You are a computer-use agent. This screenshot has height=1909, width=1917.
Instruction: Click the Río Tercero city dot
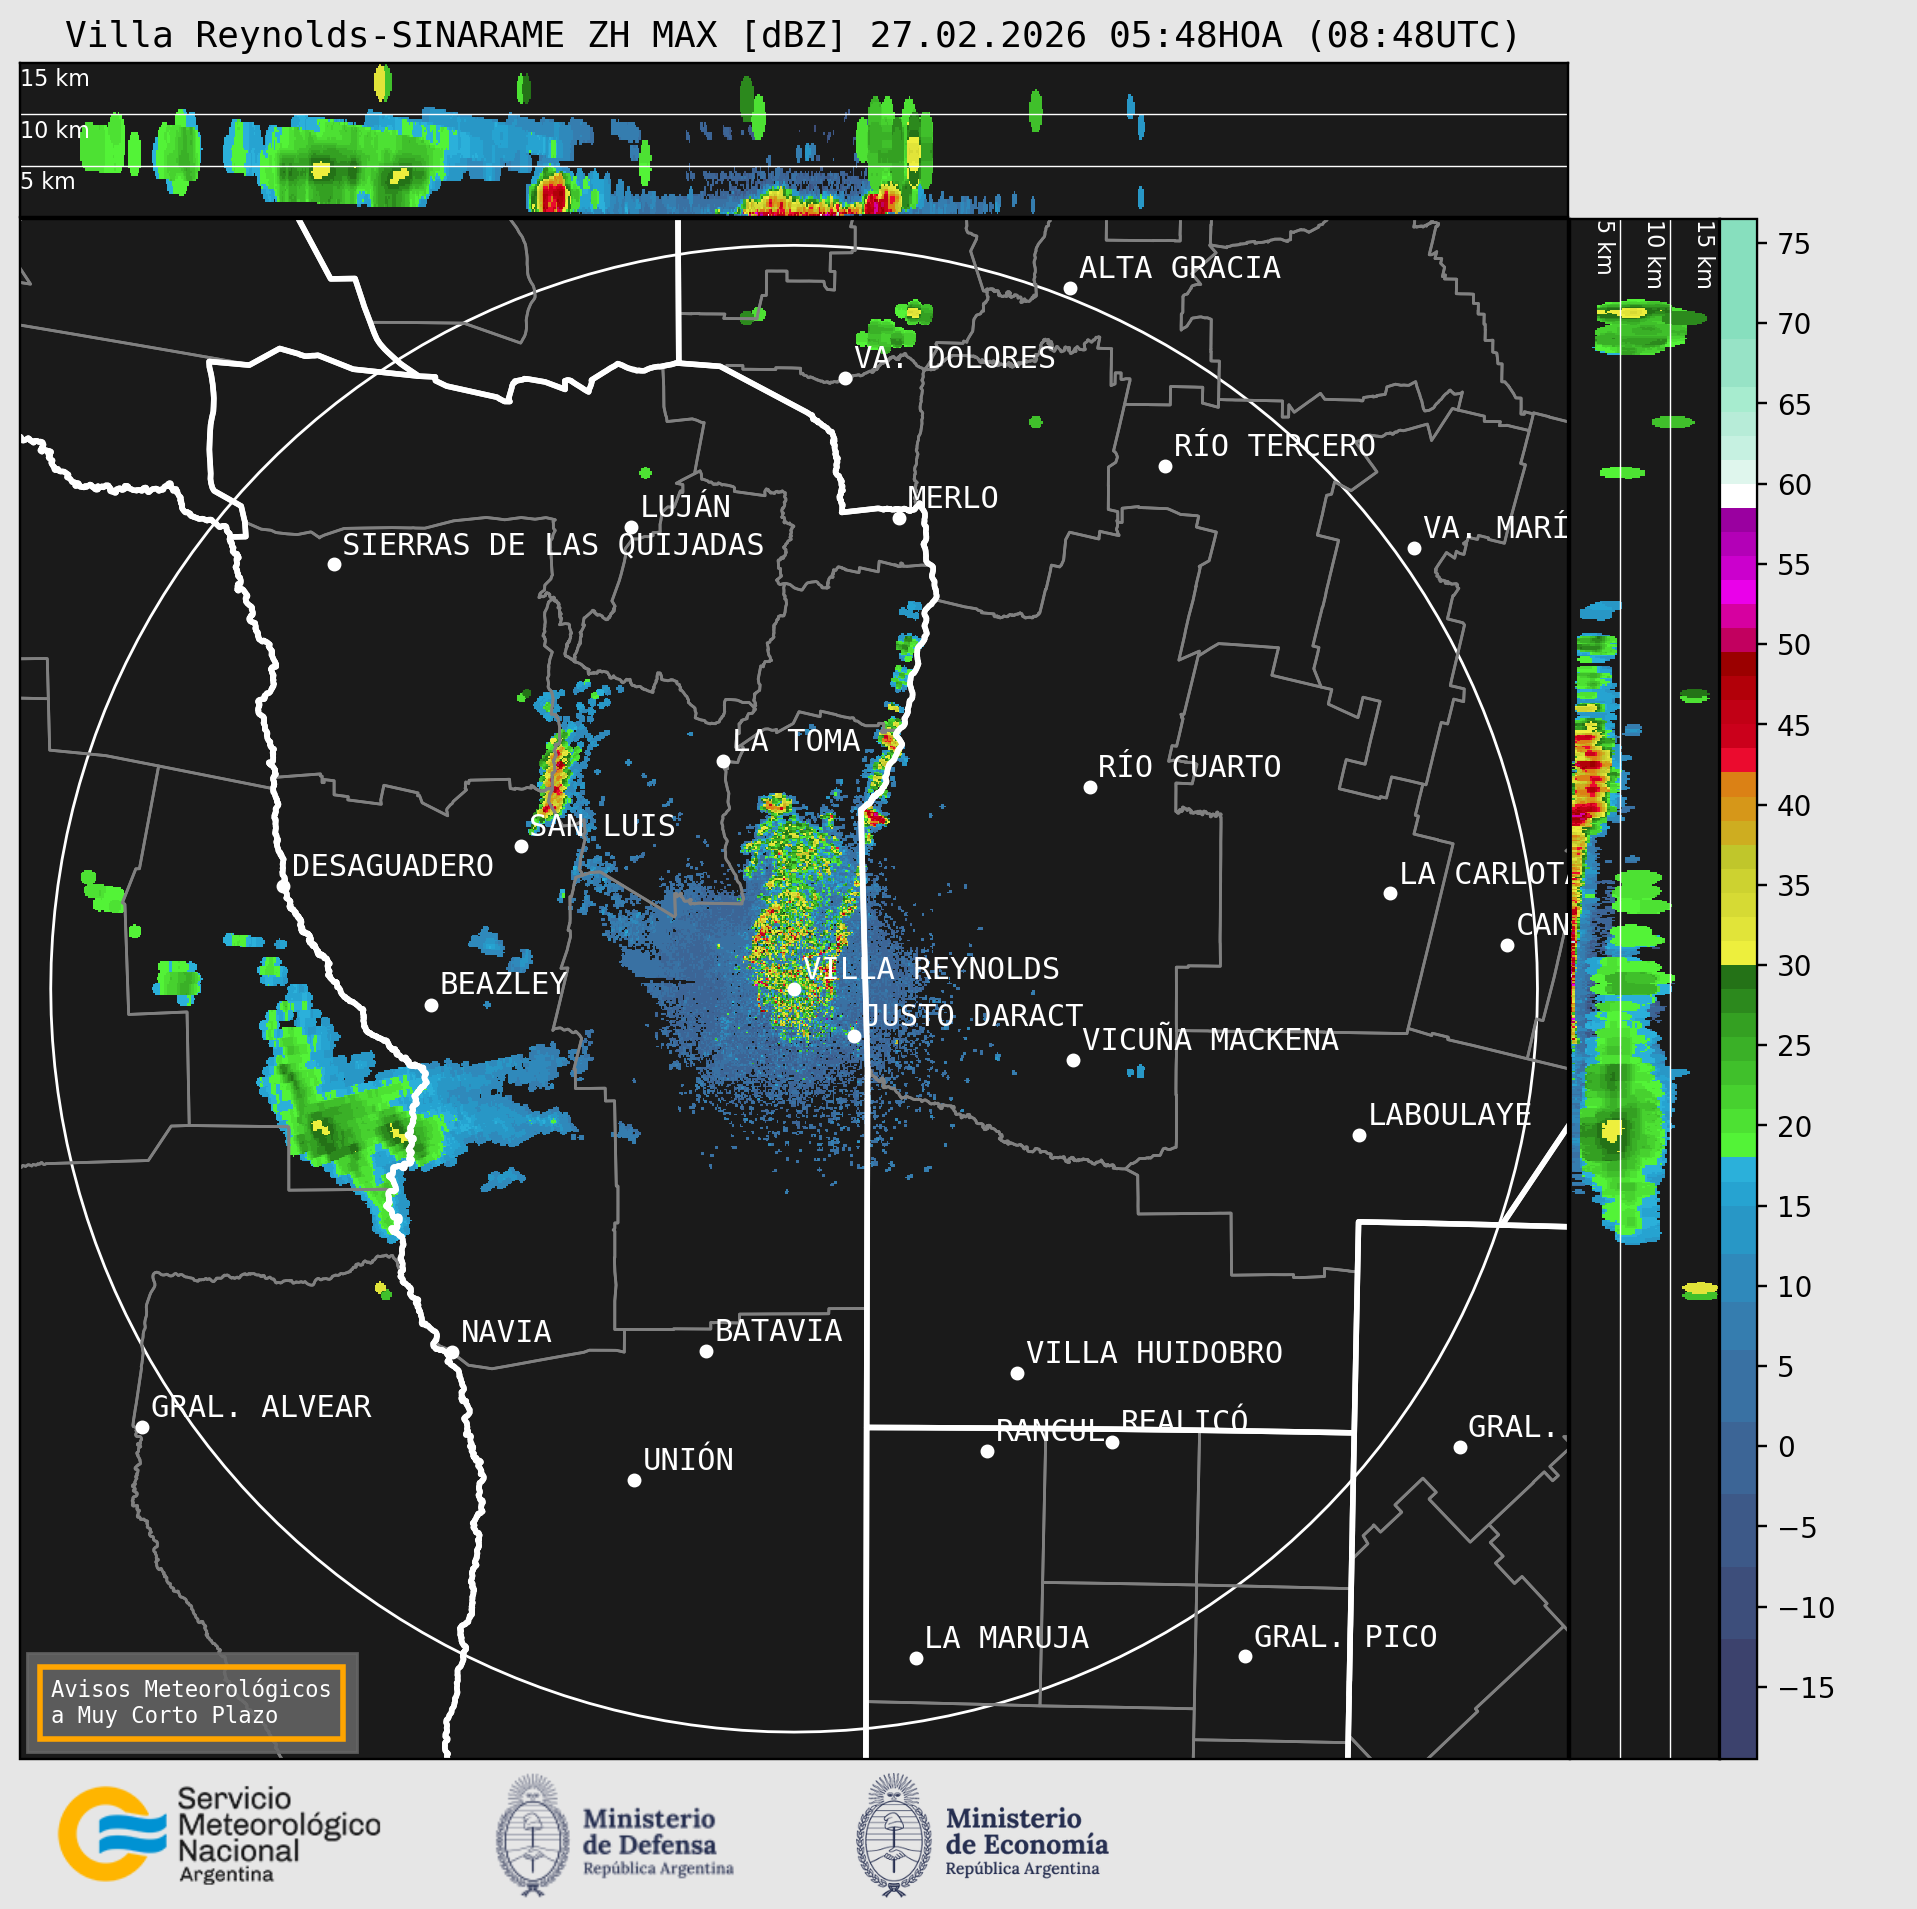click(x=1165, y=466)
